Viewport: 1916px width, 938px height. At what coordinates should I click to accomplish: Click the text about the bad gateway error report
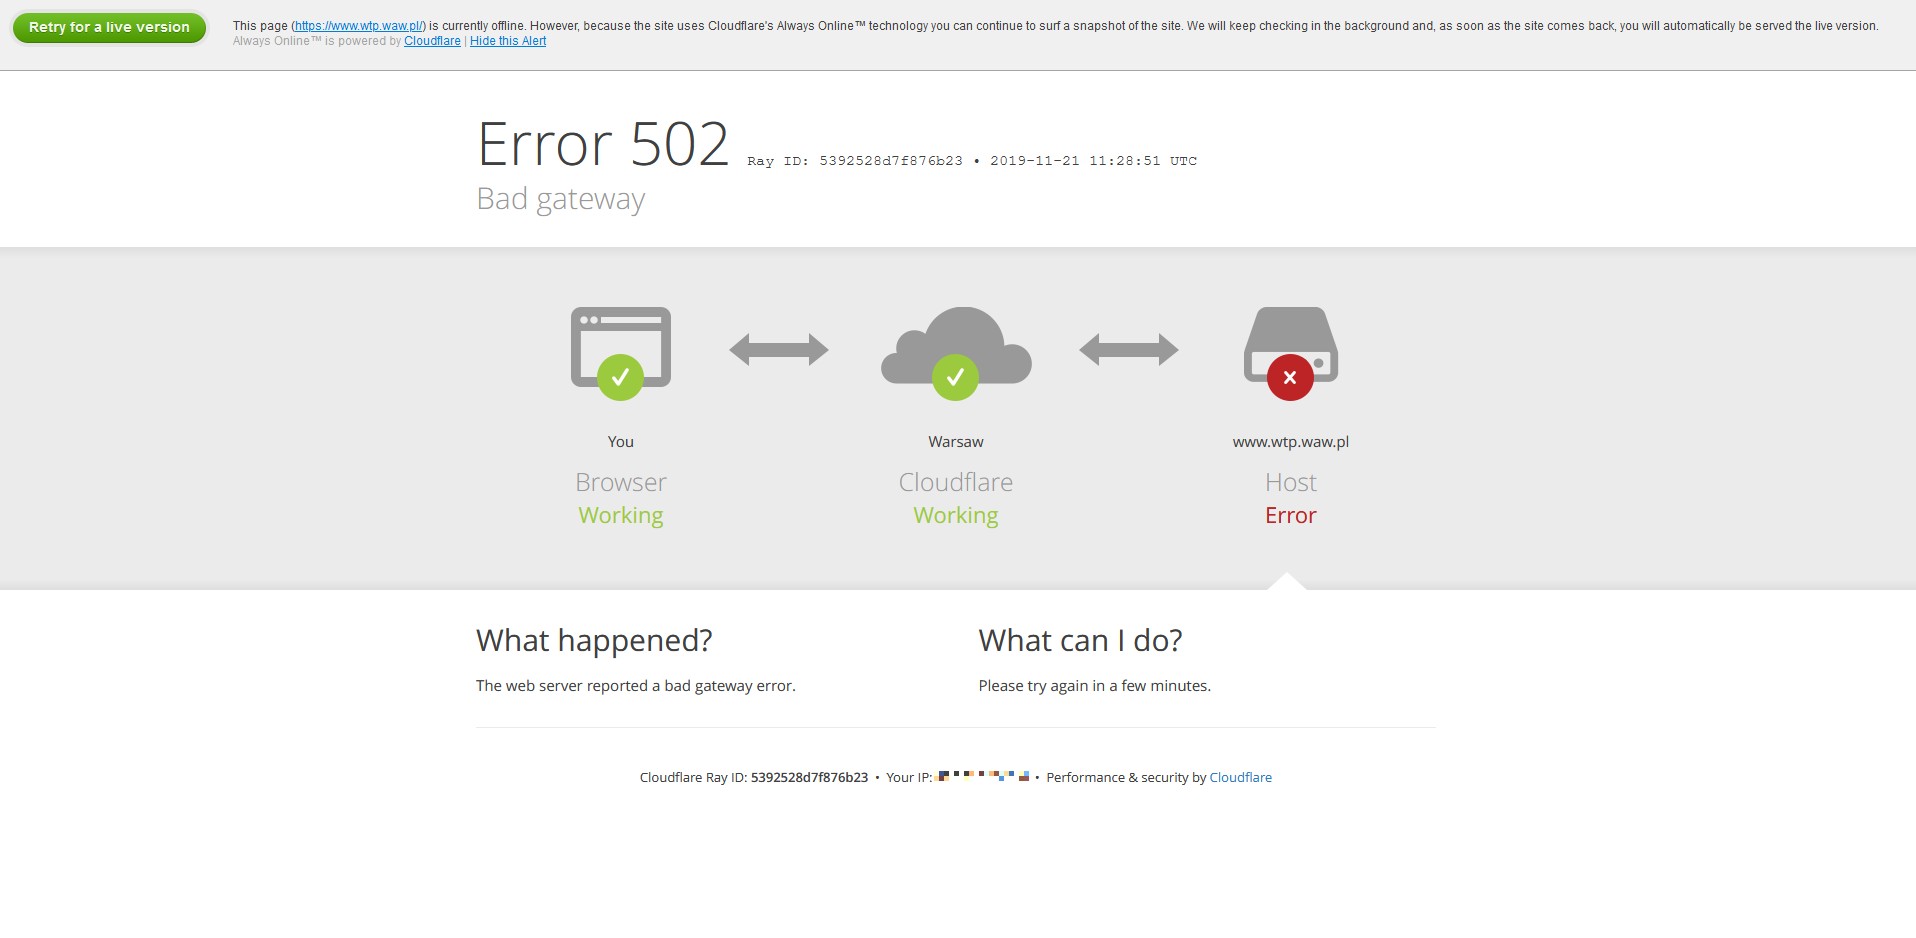click(x=636, y=686)
